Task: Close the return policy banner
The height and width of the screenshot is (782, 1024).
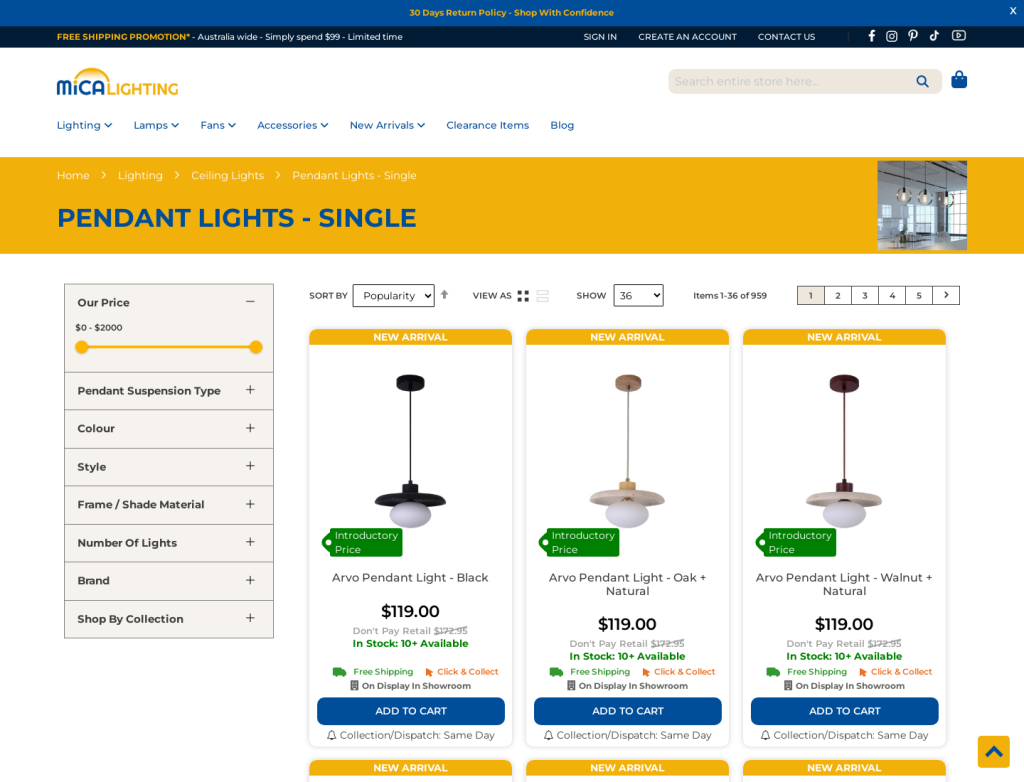Action: [x=1013, y=11]
